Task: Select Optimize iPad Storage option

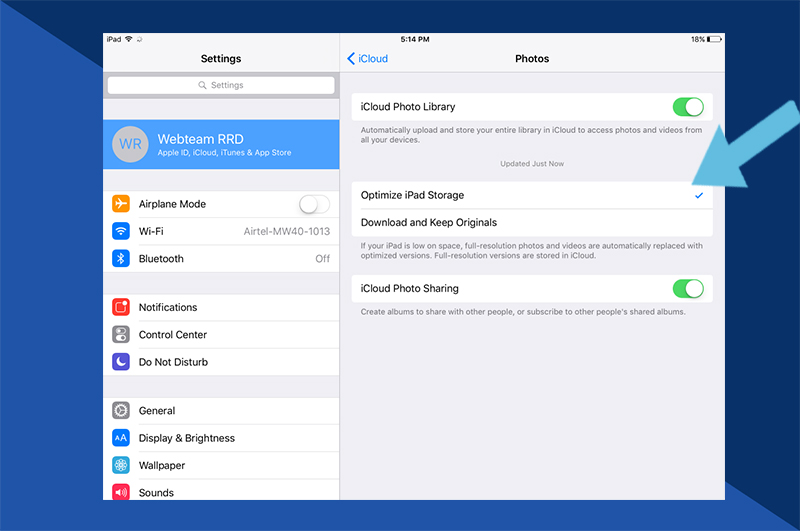Action: pyautogui.click(x=532, y=195)
